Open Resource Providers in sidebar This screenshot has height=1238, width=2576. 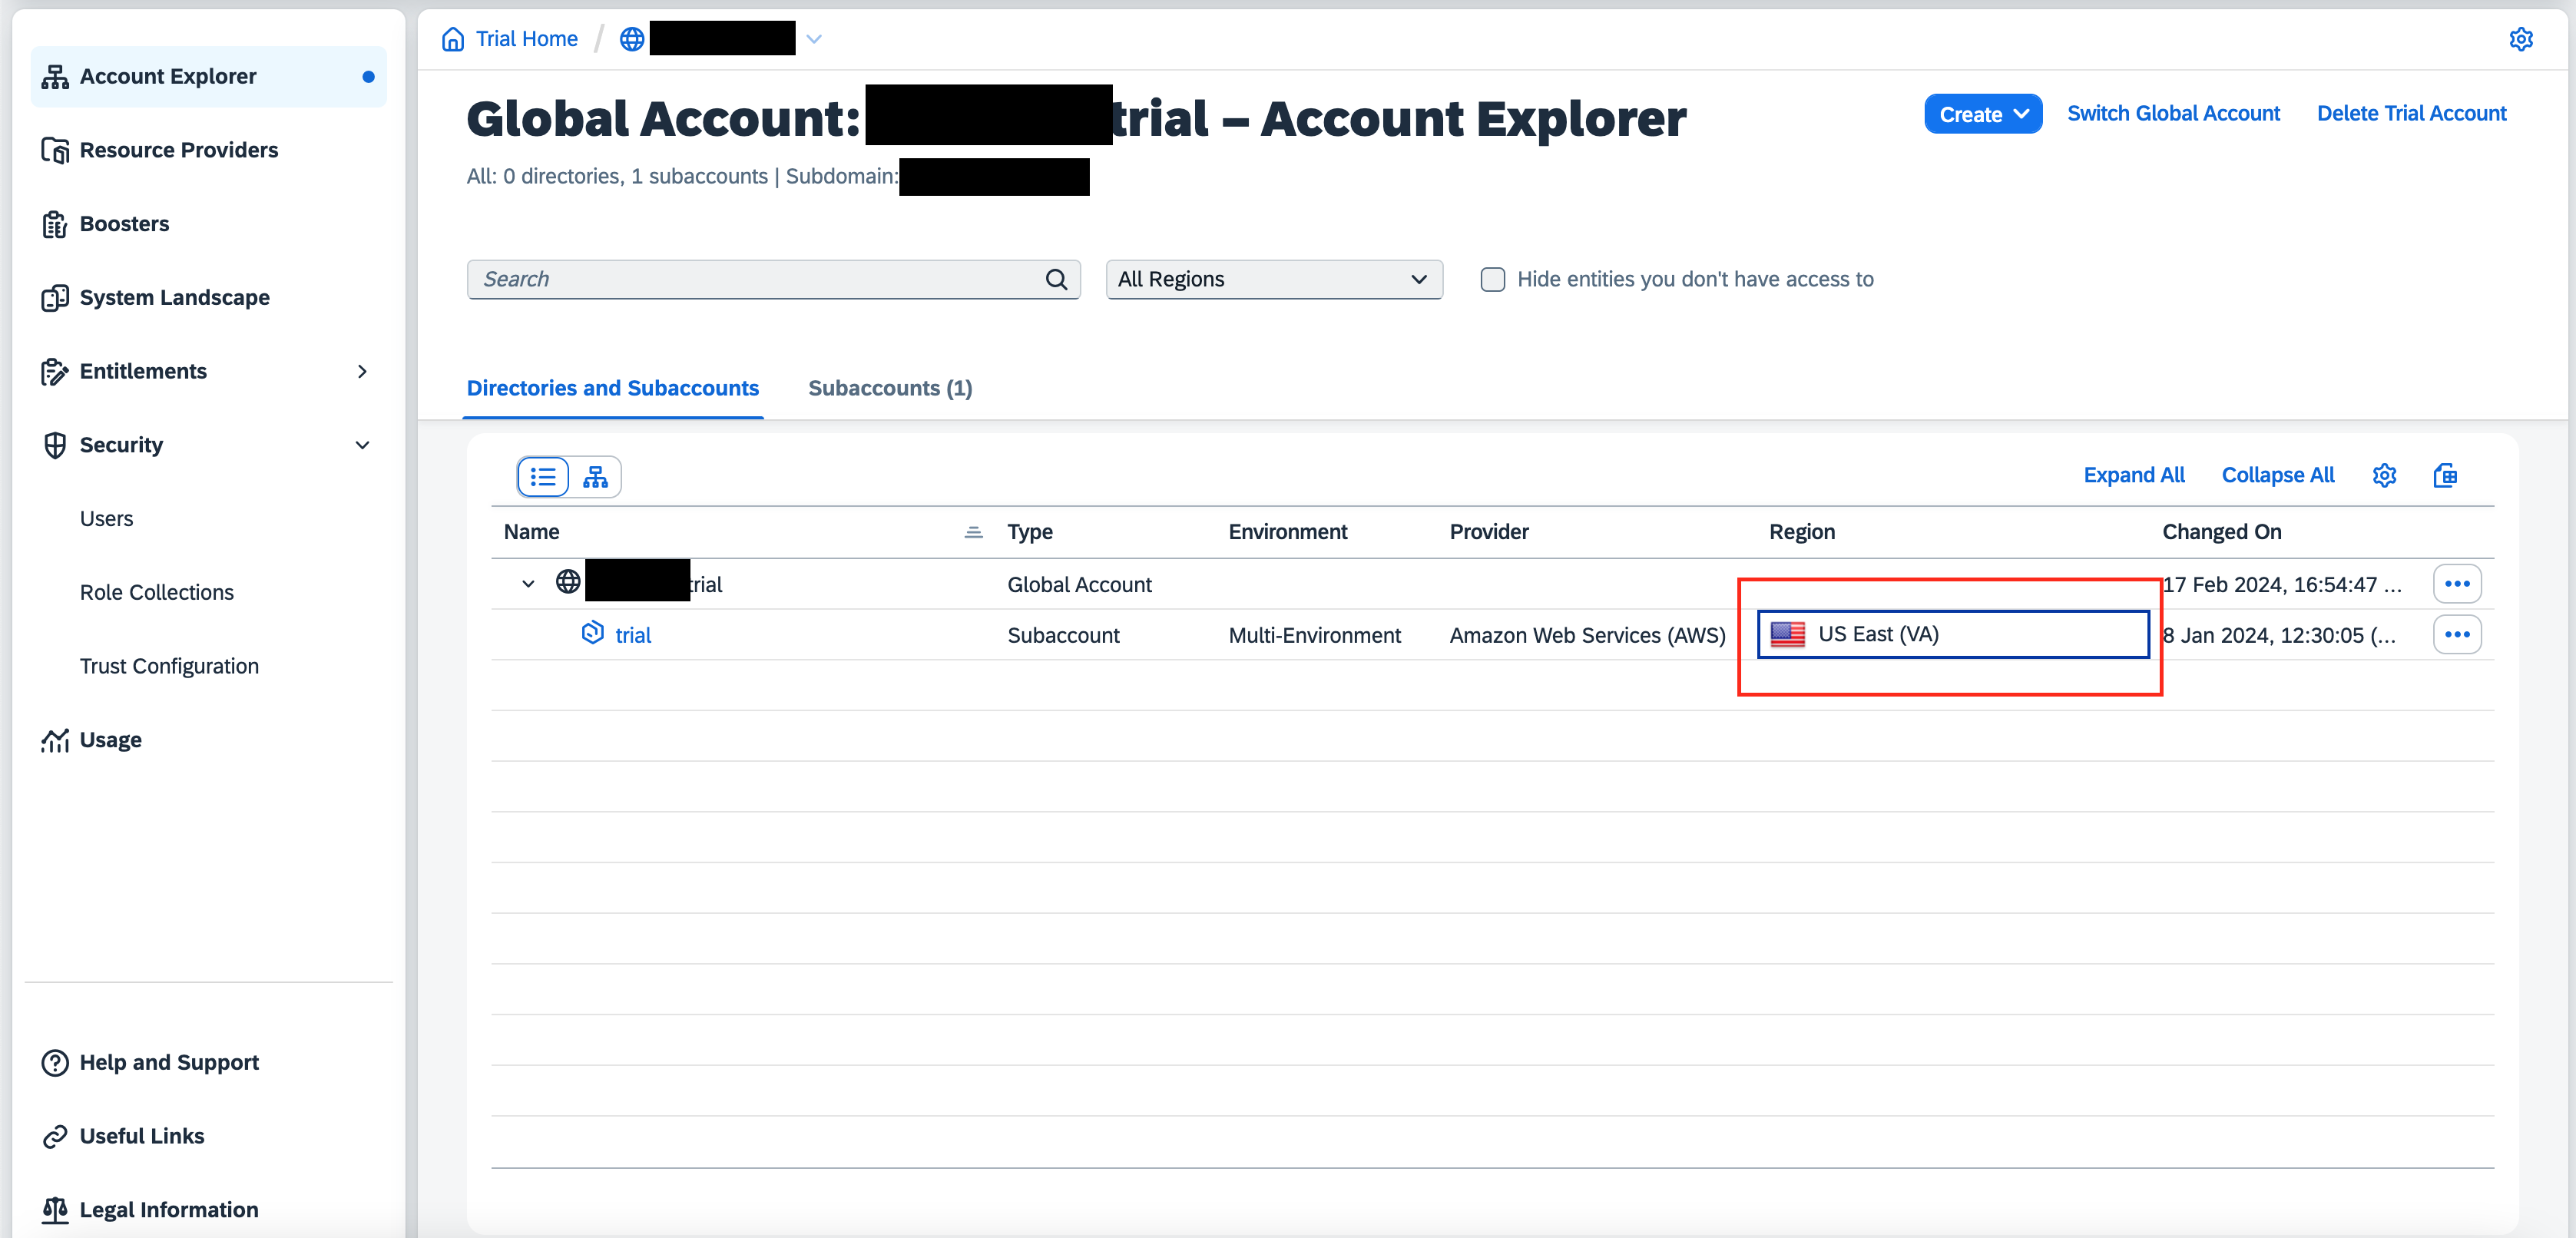179,150
